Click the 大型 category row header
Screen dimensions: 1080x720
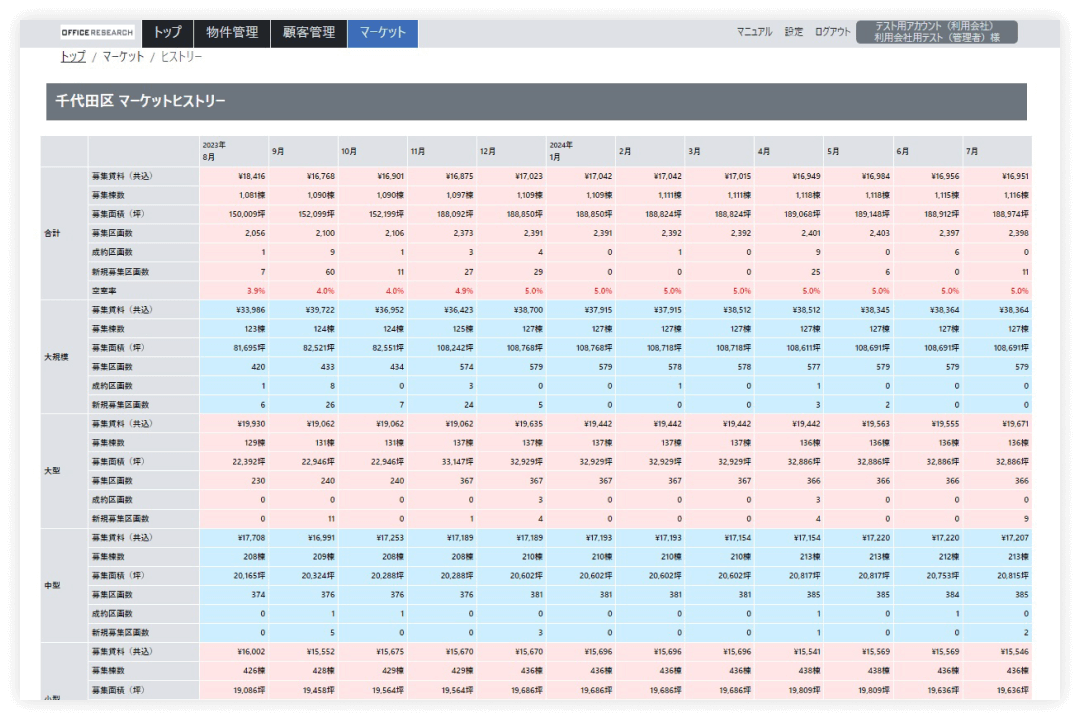pos(53,471)
